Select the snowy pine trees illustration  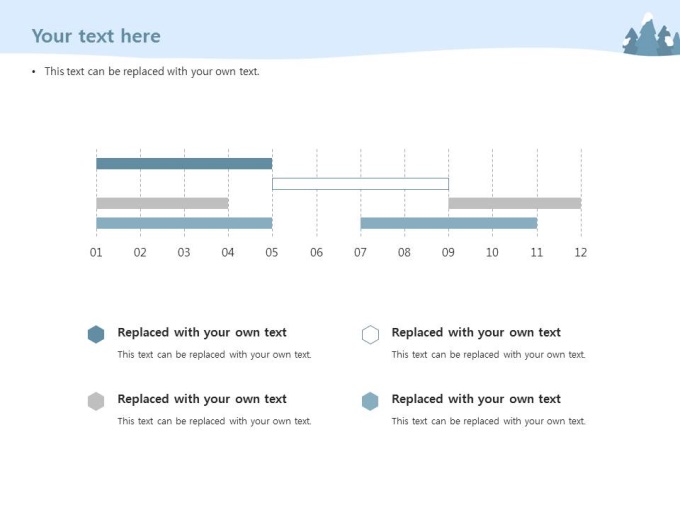(651, 34)
